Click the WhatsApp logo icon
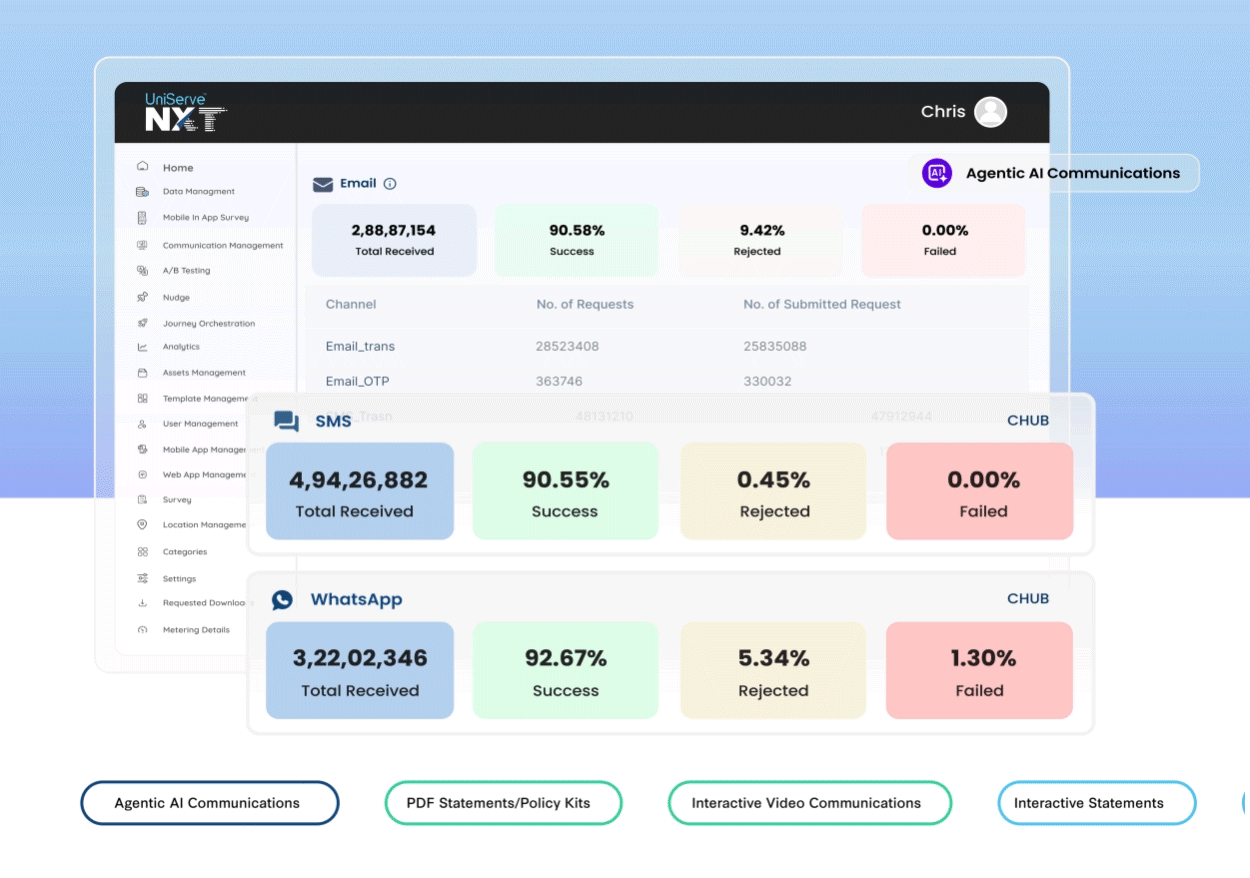 (x=282, y=599)
